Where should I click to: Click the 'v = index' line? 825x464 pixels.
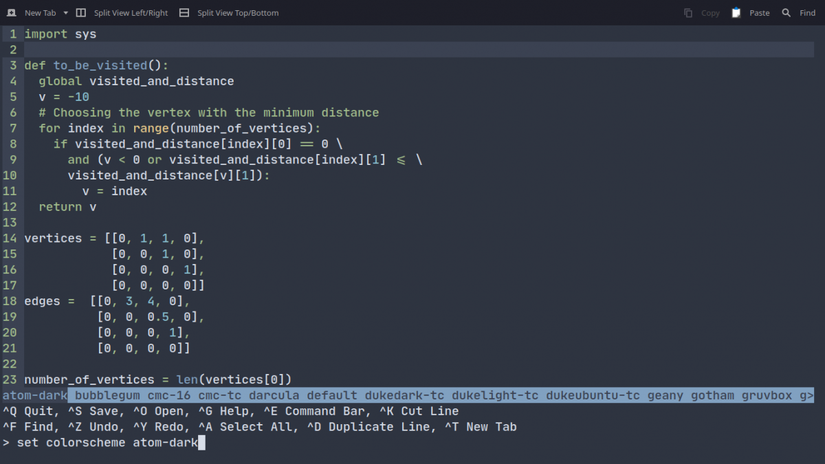(115, 191)
